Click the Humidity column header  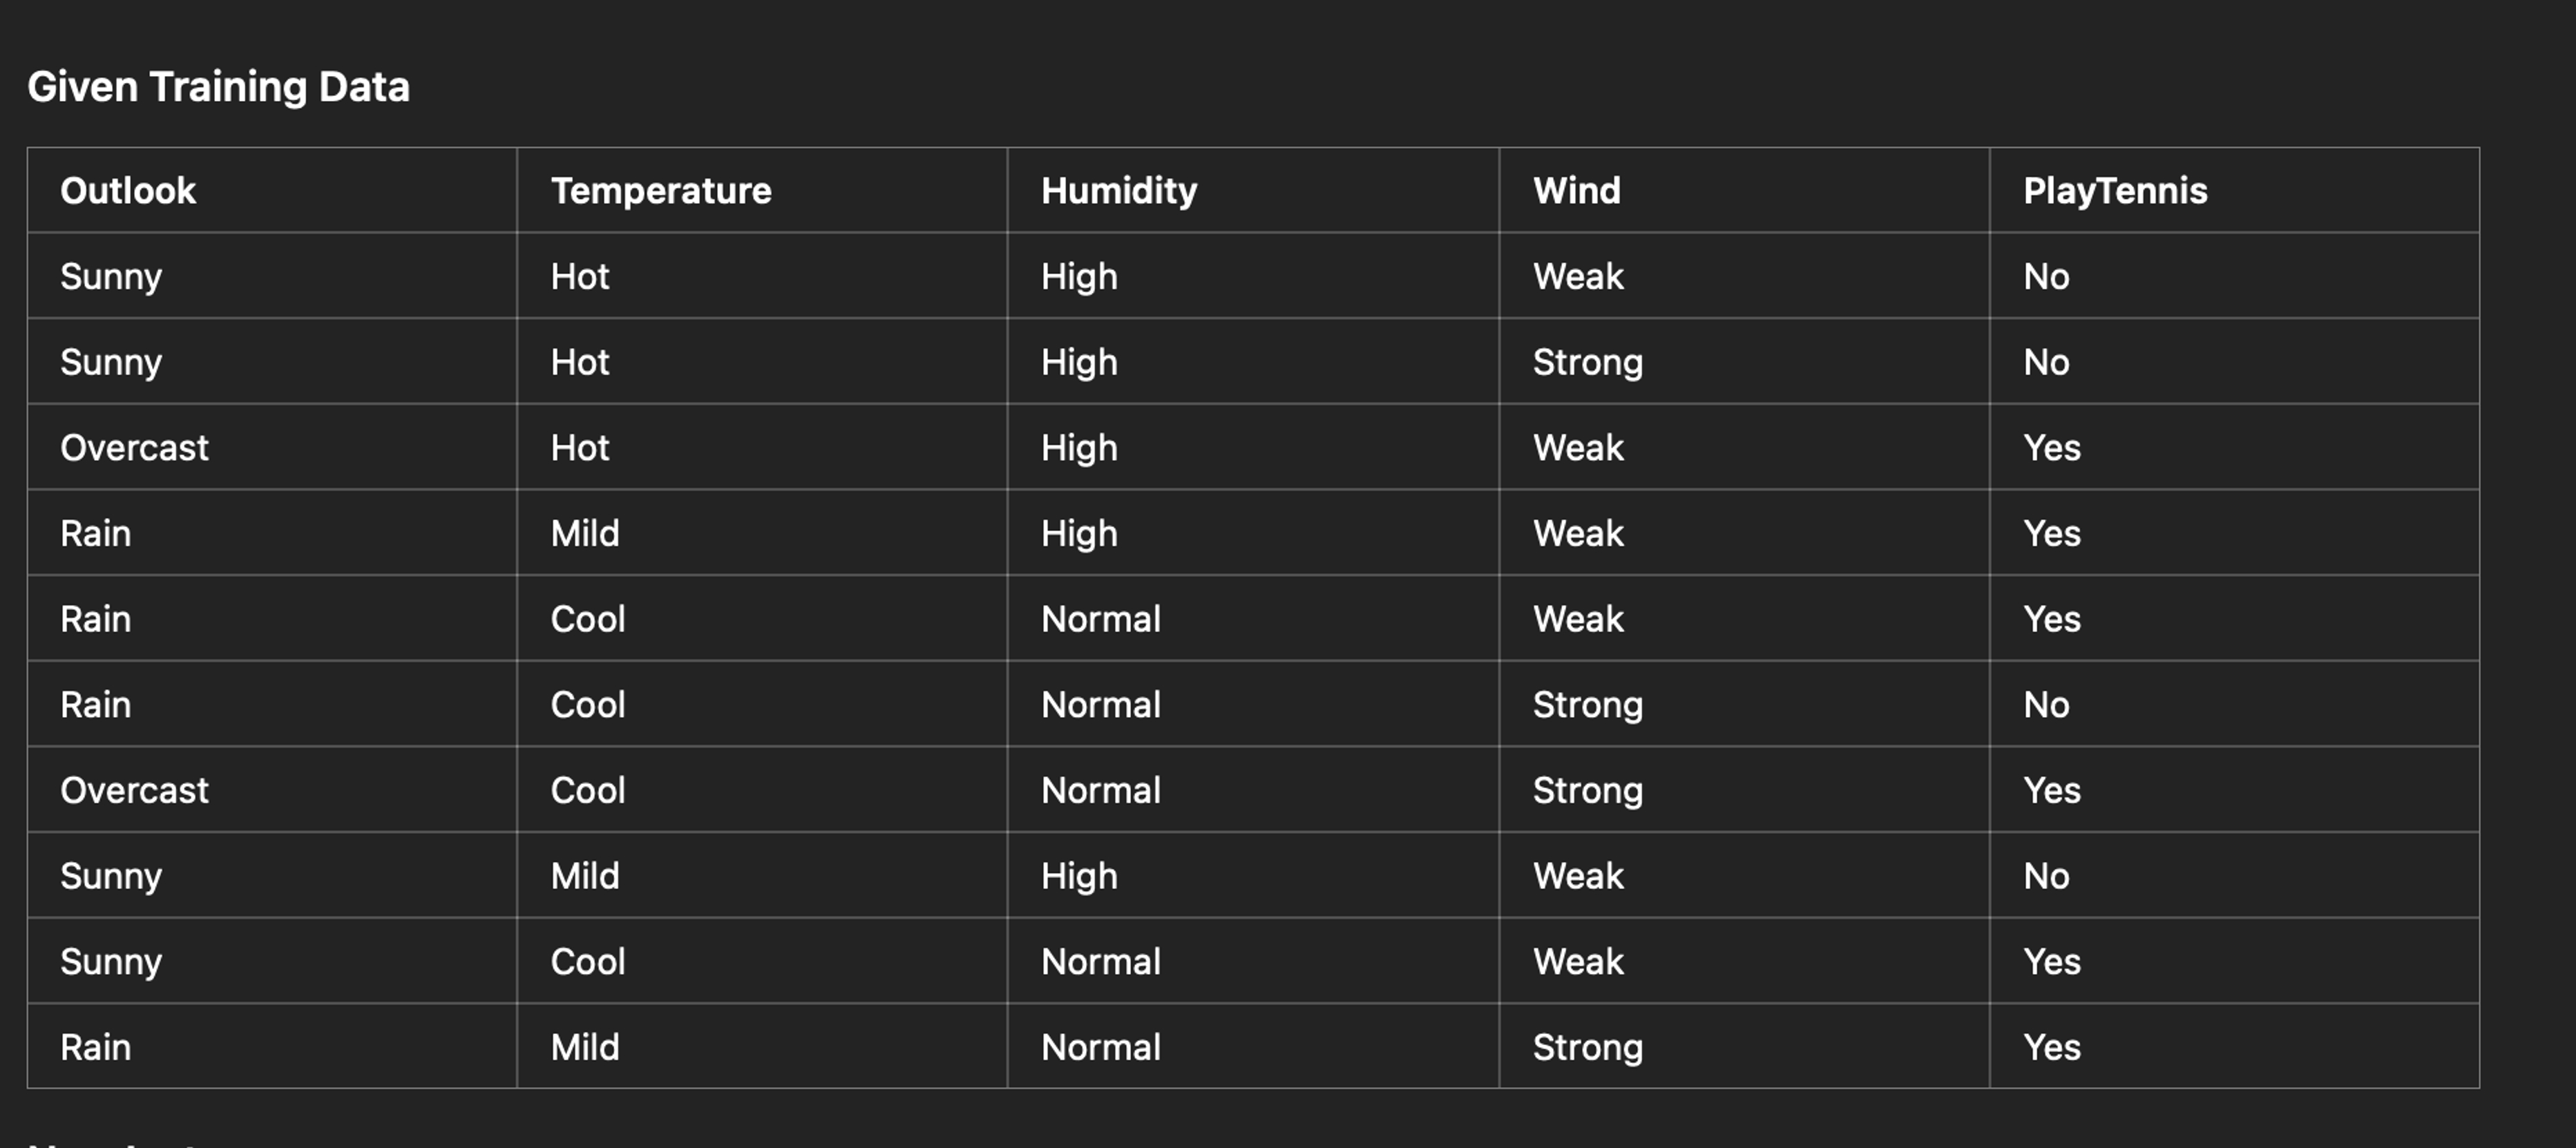pos(1119,191)
